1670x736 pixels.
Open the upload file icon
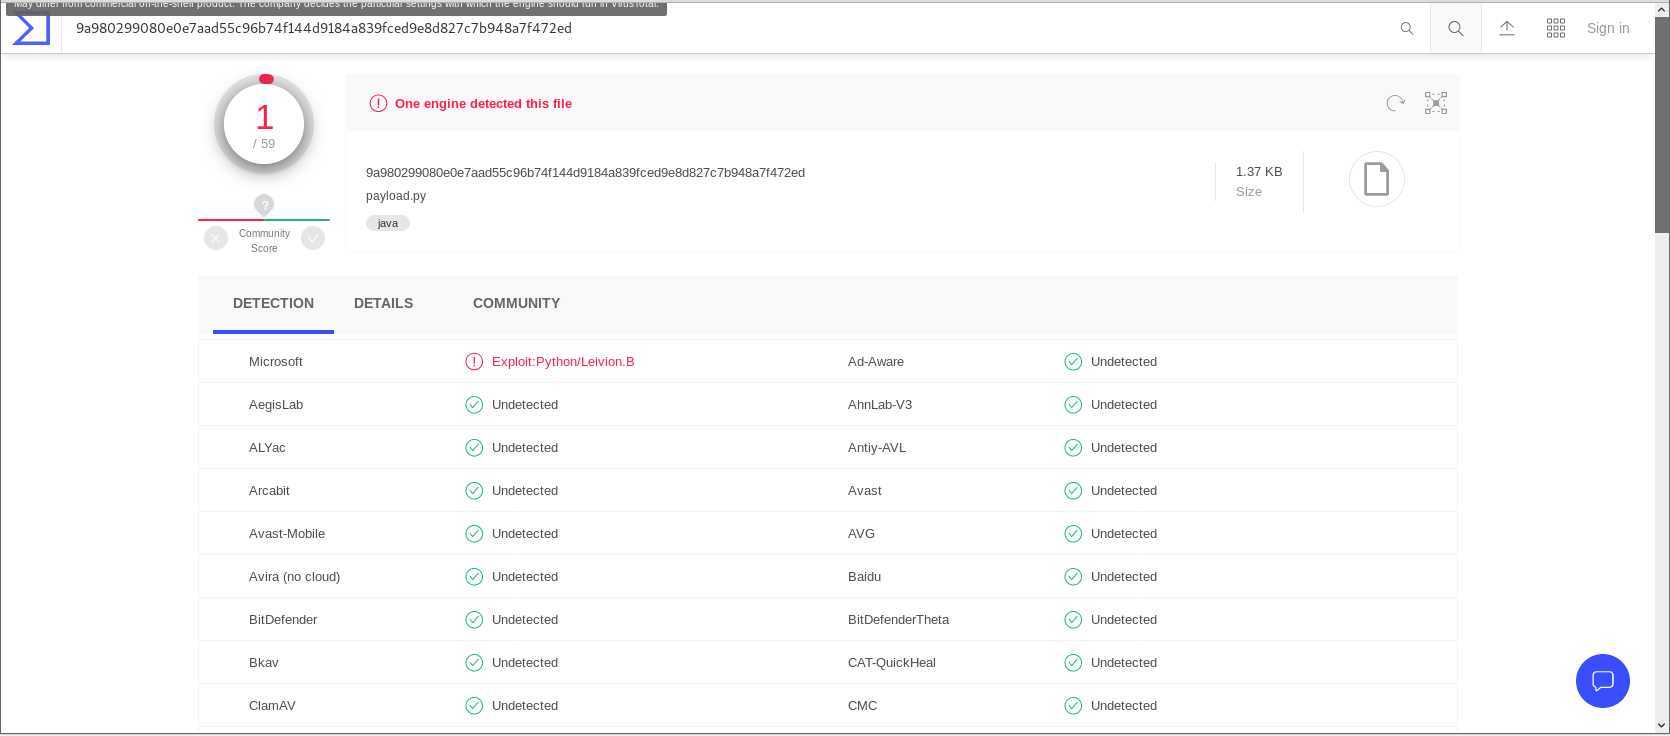pos(1507,29)
